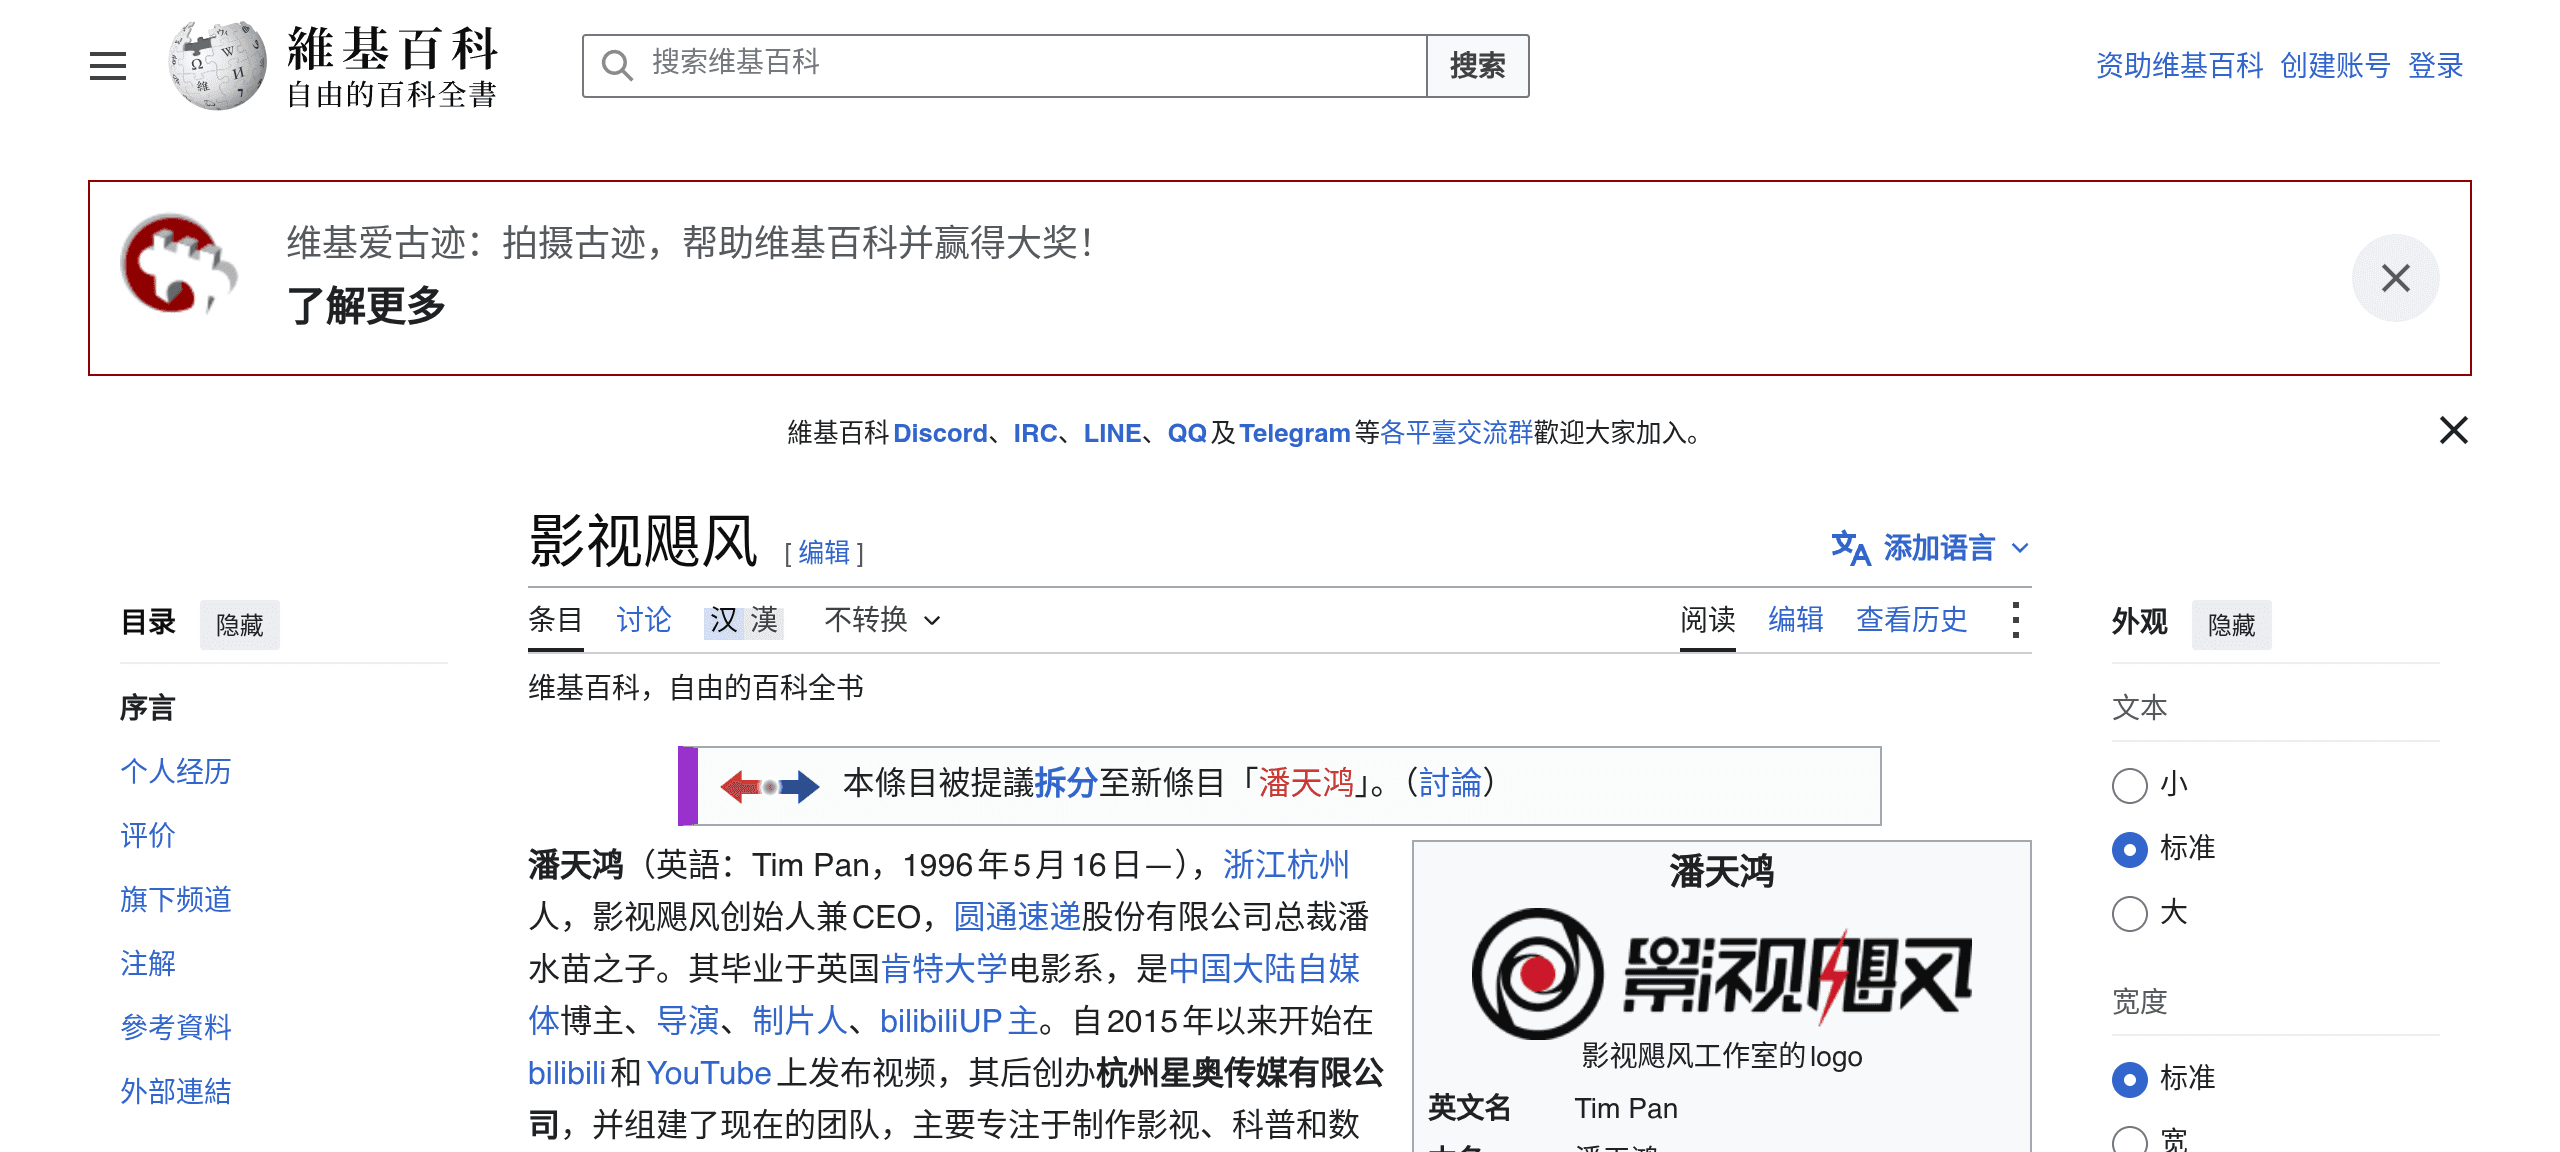Select the 小 text size option
The height and width of the screenshot is (1152, 2560).
(x=2130, y=785)
